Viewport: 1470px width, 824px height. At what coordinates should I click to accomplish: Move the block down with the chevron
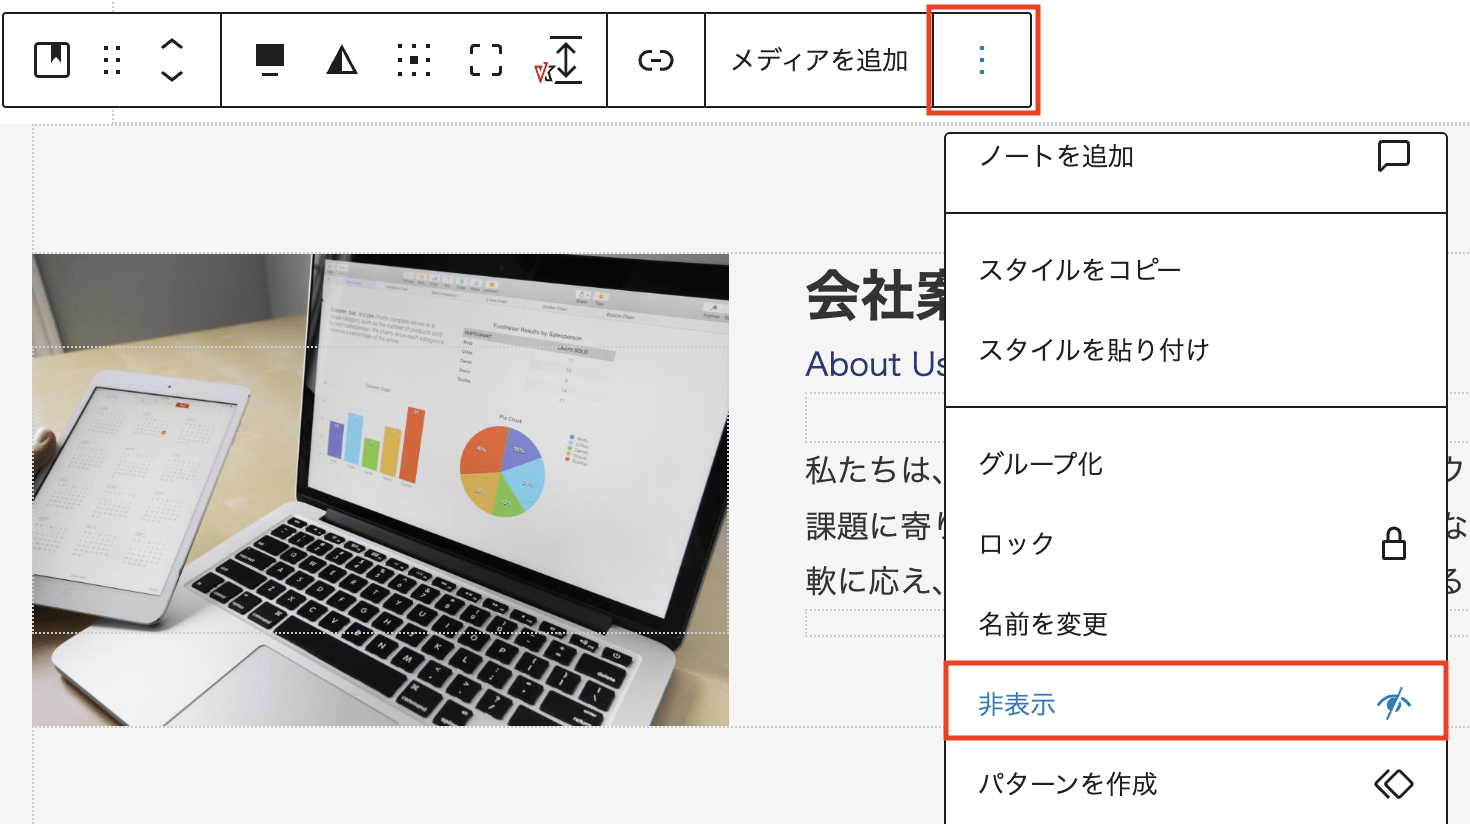coord(172,76)
